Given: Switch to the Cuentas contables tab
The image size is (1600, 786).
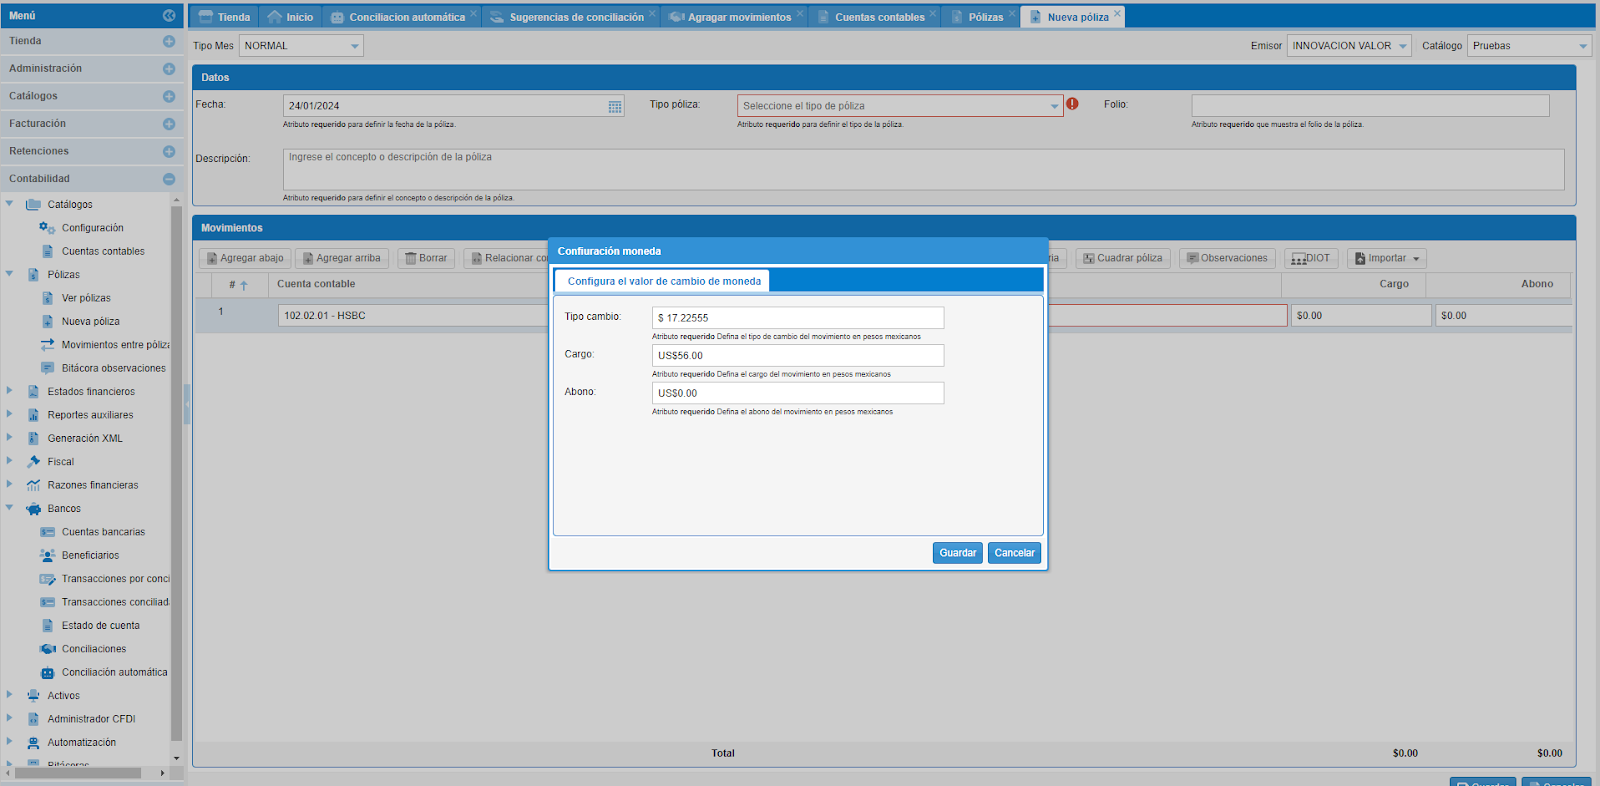Looking at the screenshot, I should point(879,17).
